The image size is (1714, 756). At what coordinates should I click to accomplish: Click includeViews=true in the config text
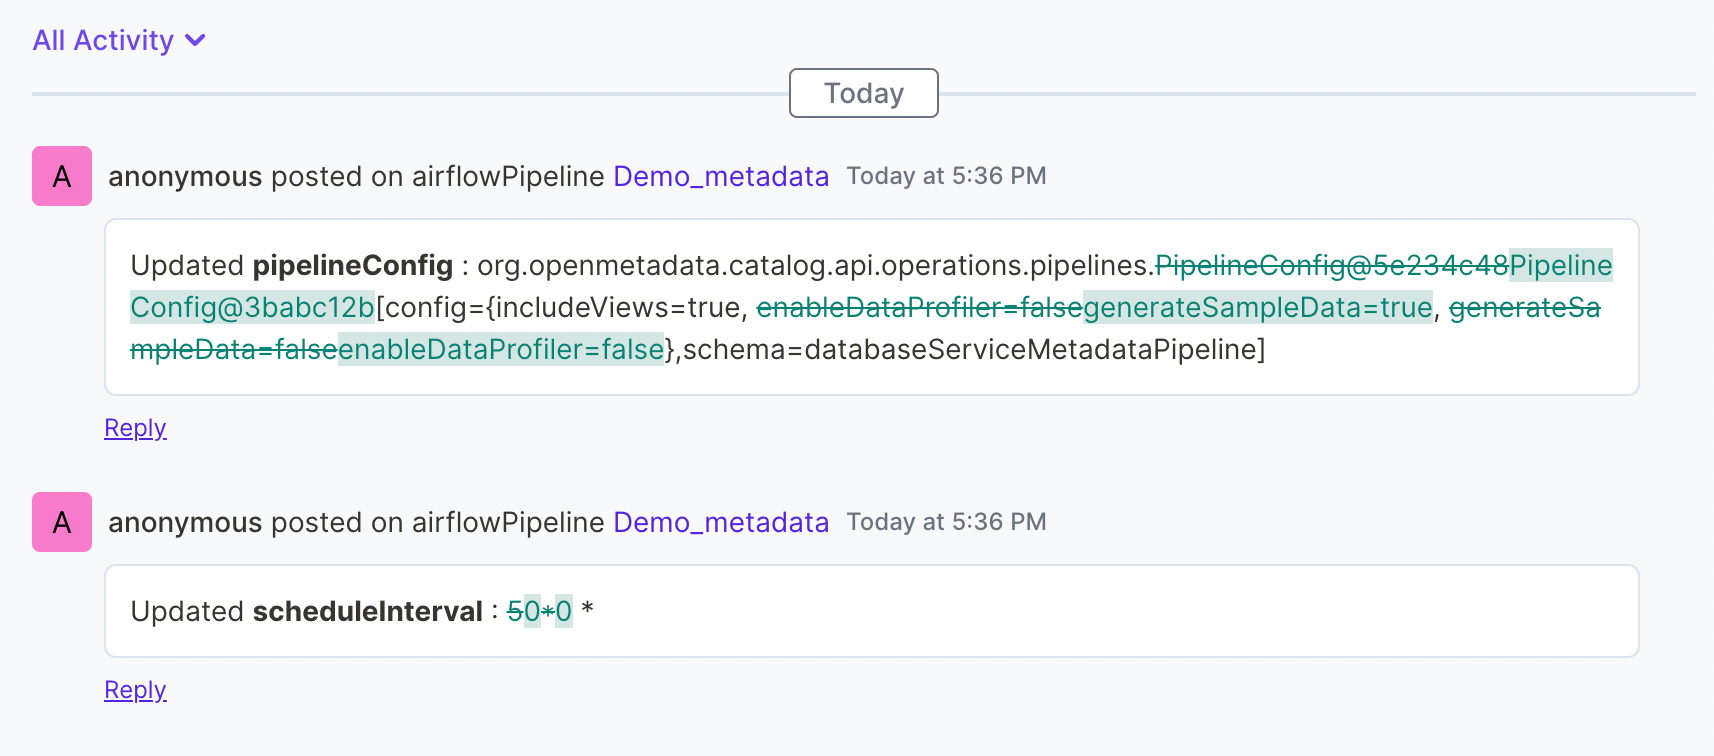(619, 307)
